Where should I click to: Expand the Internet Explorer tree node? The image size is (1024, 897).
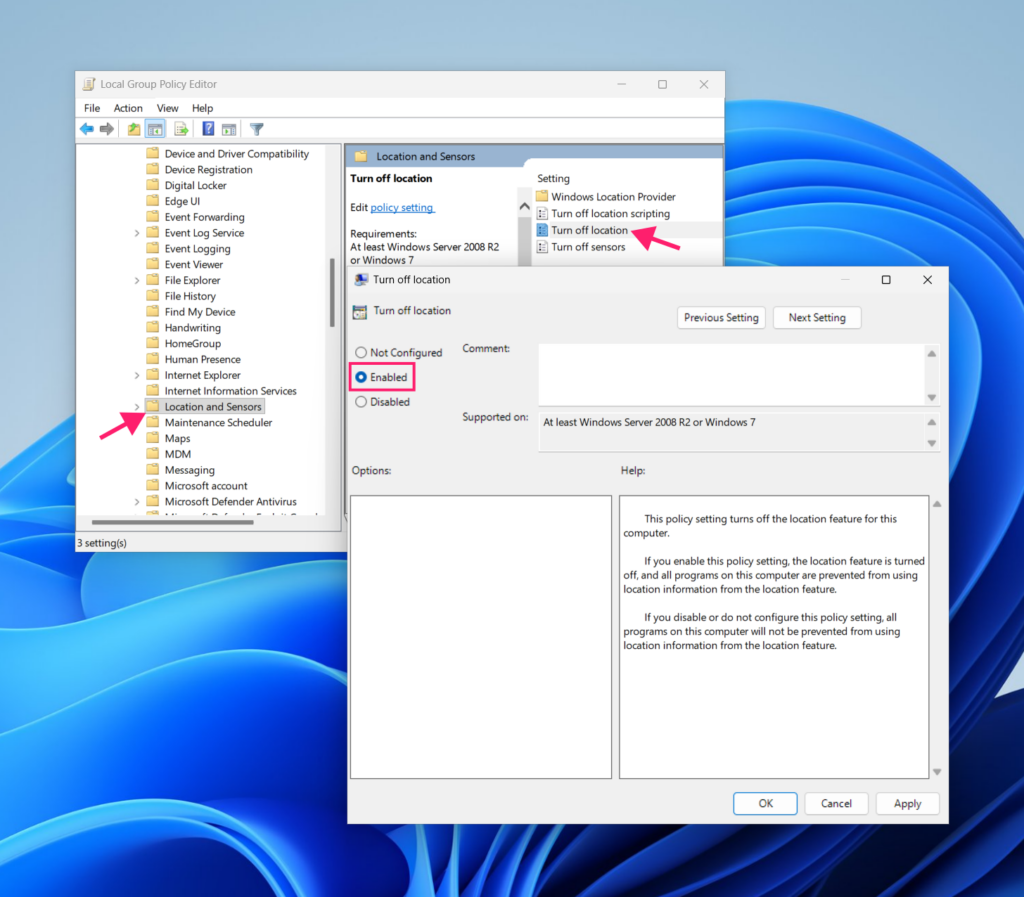coord(136,375)
